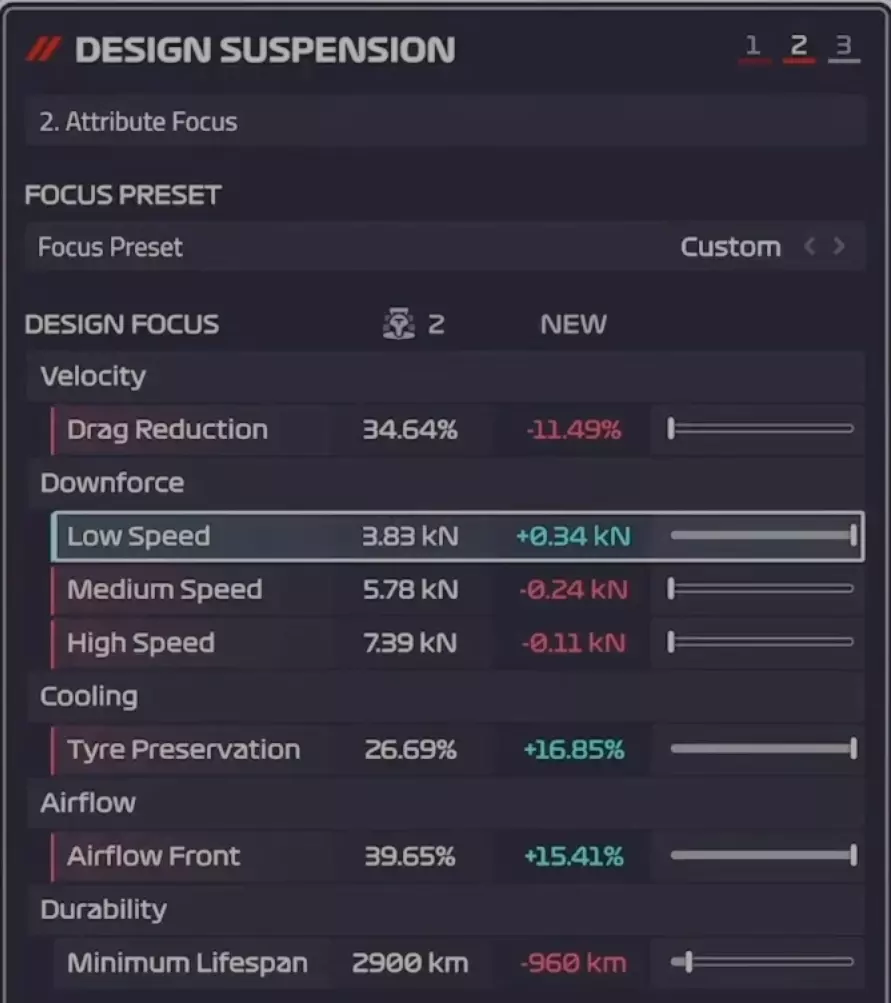The width and height of the screenshot is (891, 1003).
Task: Switch to step 3 tab
Action: 843,46
